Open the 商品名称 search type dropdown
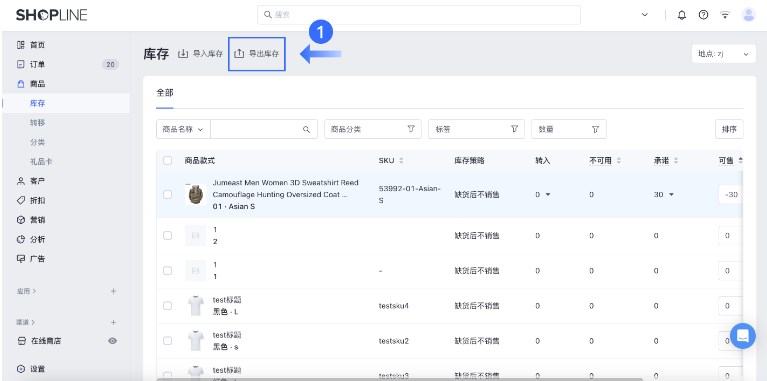The image size is (767, 381). tap(183, 130)
